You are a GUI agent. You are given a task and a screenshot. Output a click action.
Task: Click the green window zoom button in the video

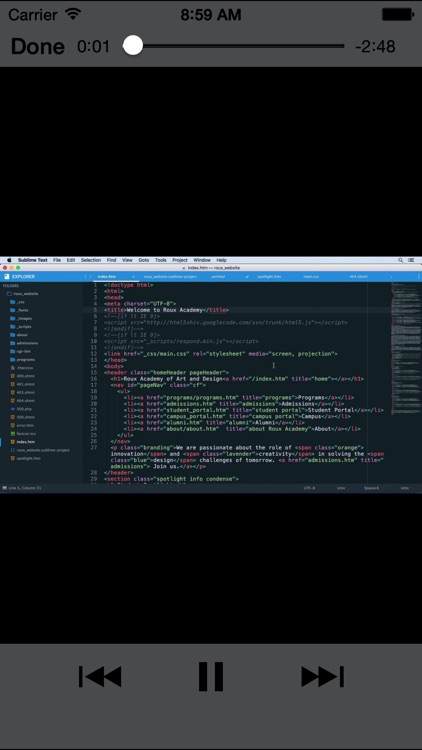pos(19,268)
